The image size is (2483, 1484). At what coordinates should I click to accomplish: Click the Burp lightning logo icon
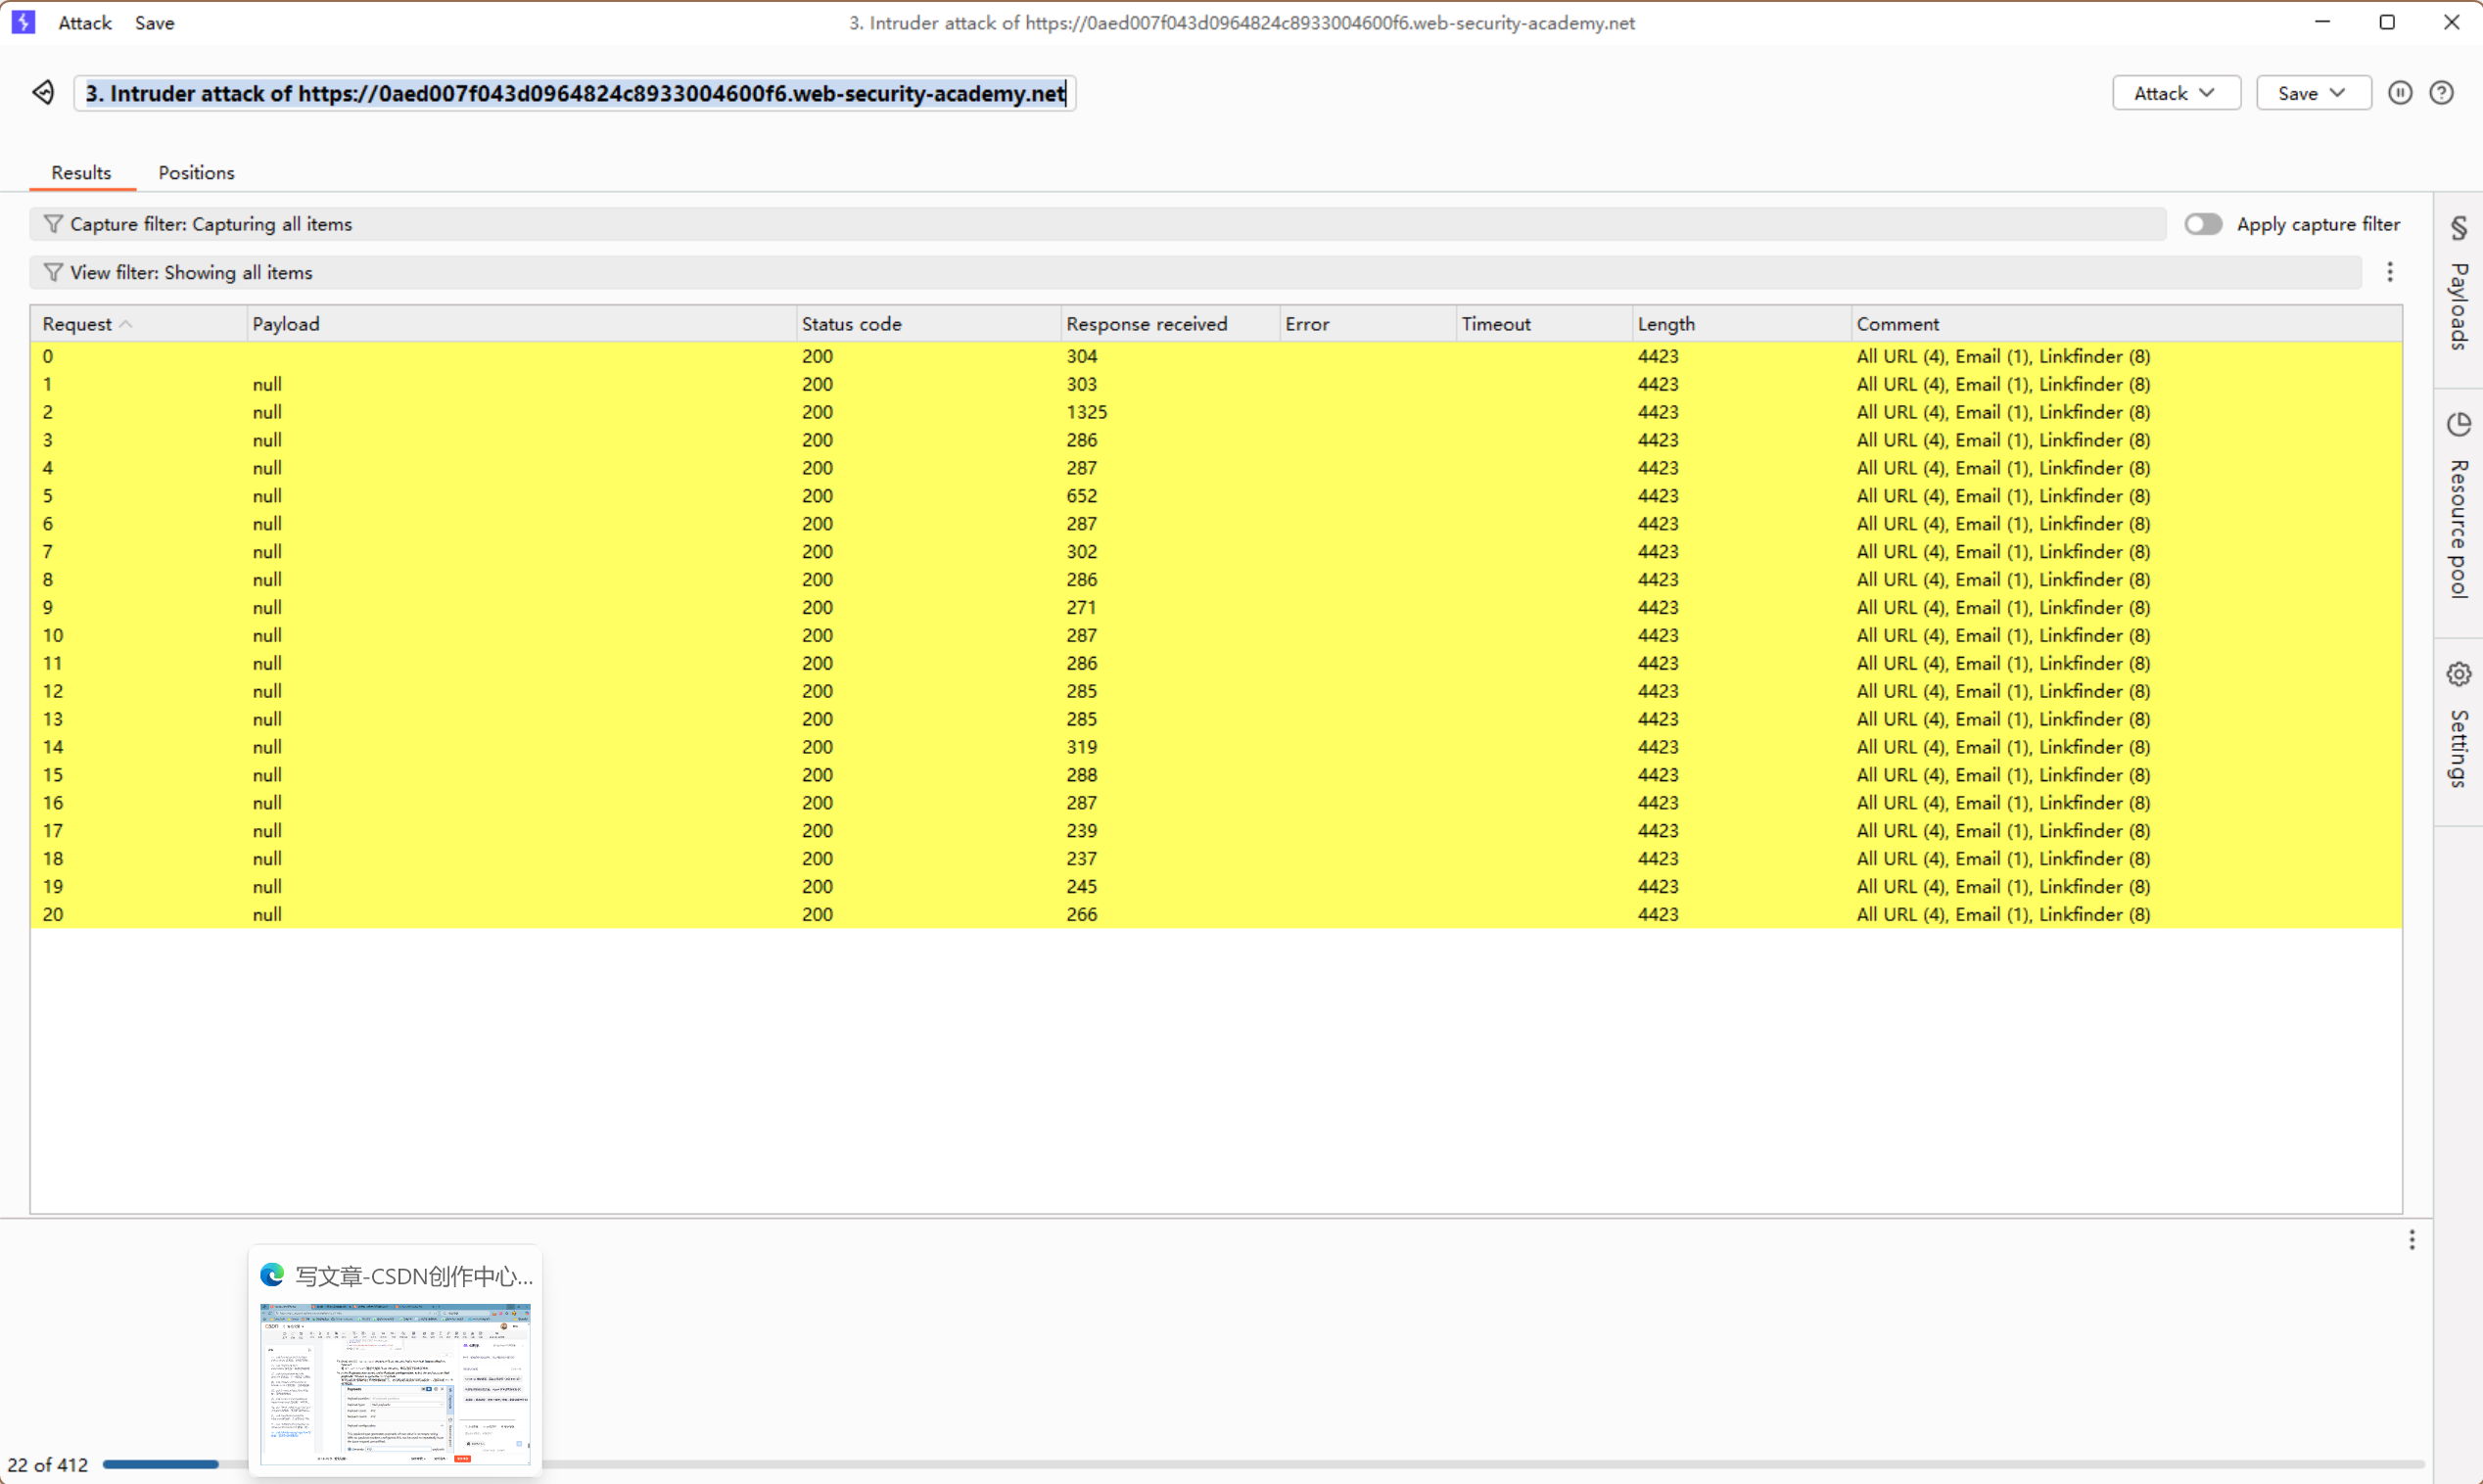tap(23, 22)
